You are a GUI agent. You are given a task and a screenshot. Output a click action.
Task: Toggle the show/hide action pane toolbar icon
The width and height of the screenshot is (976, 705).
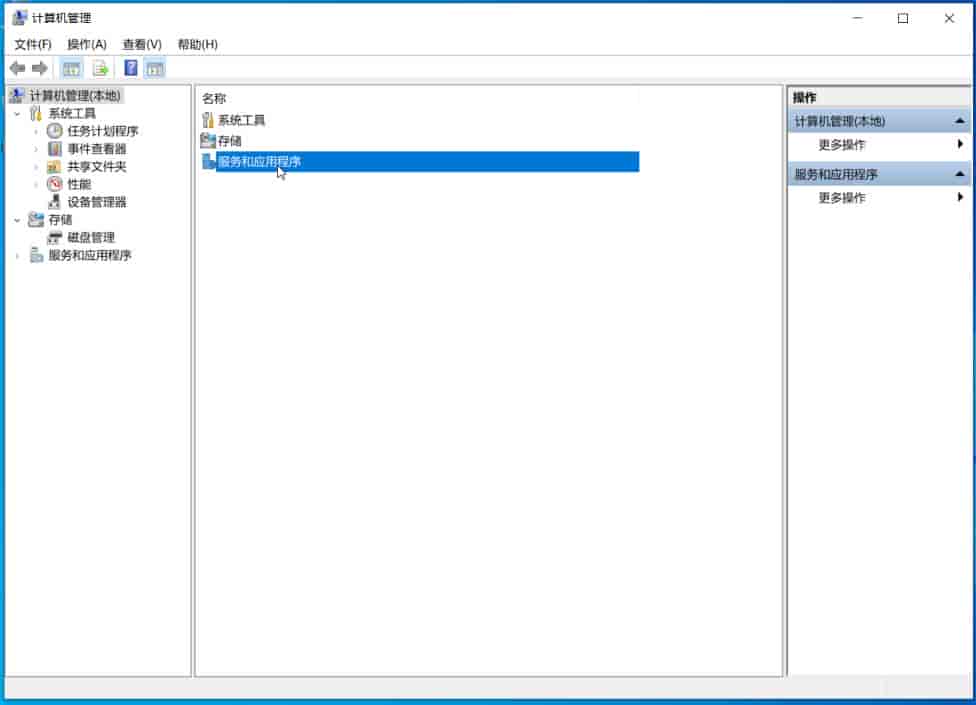[x=155, y=68]
